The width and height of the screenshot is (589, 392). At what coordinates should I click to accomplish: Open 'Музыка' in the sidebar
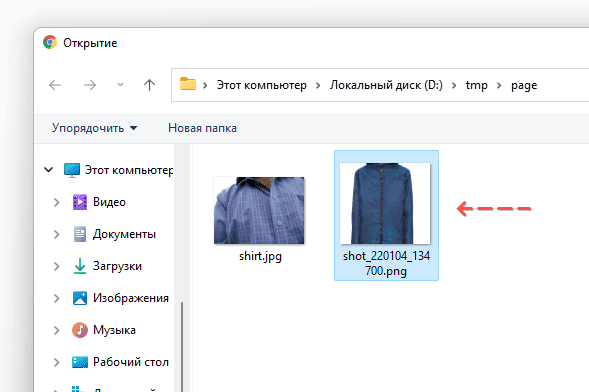tap(114, 330)
